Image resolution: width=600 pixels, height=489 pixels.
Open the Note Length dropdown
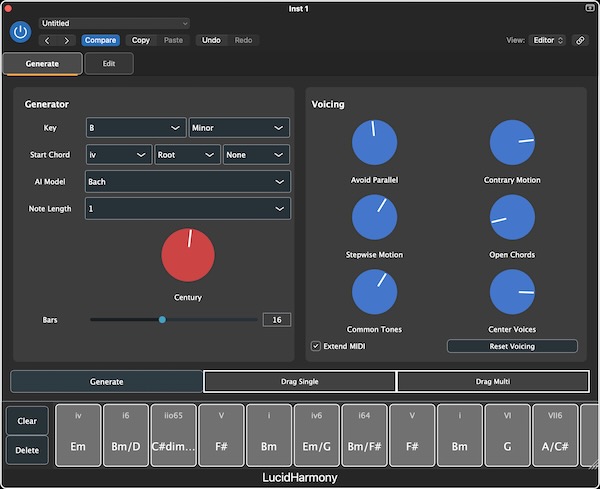[x=188, y=209]
